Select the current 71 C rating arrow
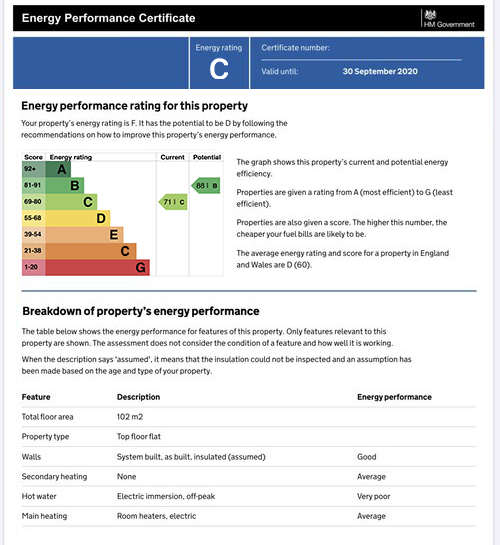 pos(173,202)
